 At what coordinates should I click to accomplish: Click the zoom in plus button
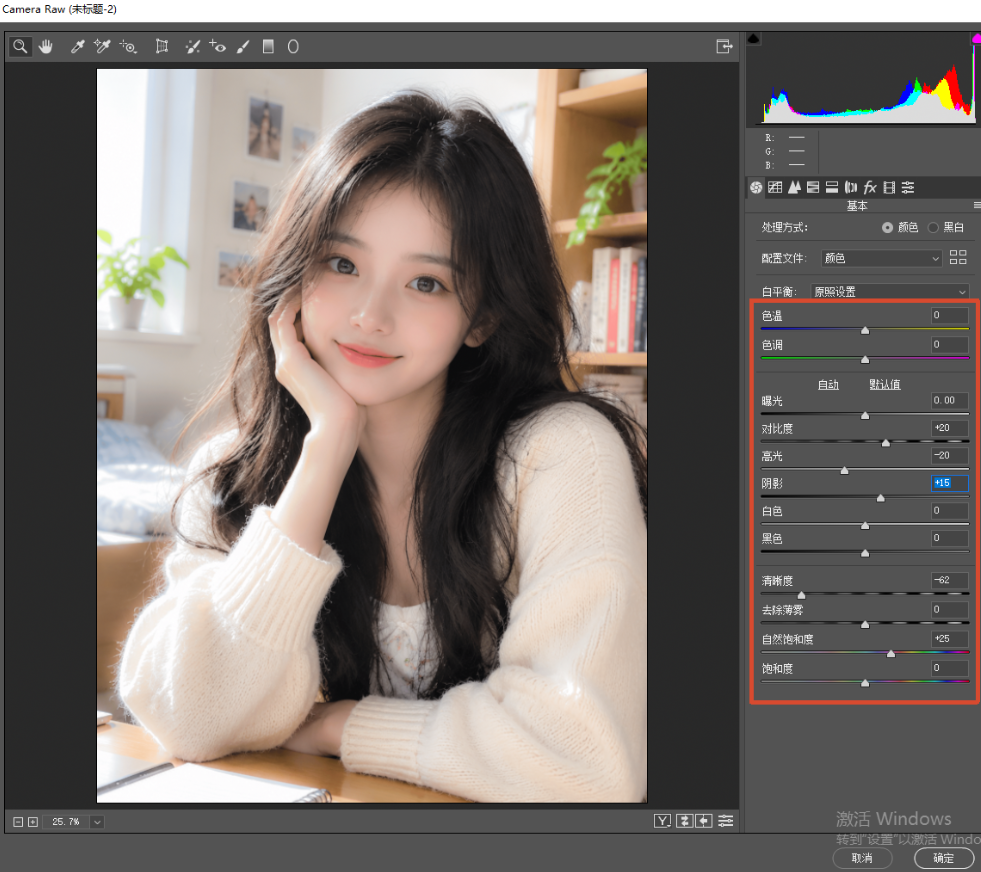pyautogui.click(x=33, y=822)
